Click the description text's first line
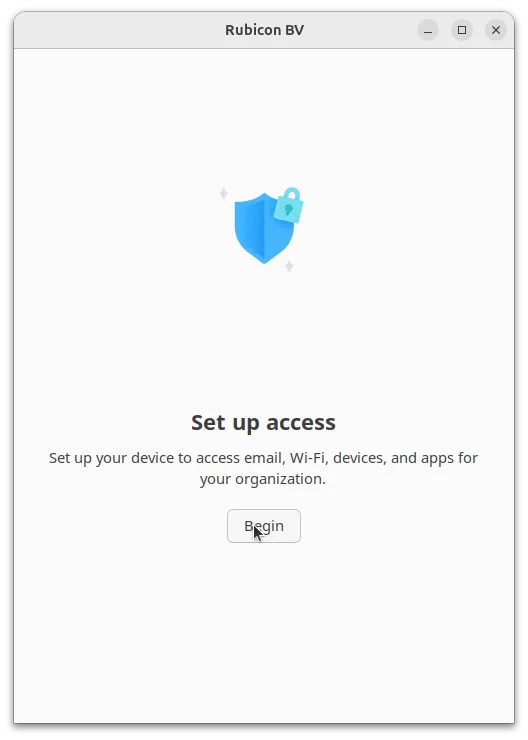This screenshot has width=528, height=740. pyautogui.click(x=263, y=458)
